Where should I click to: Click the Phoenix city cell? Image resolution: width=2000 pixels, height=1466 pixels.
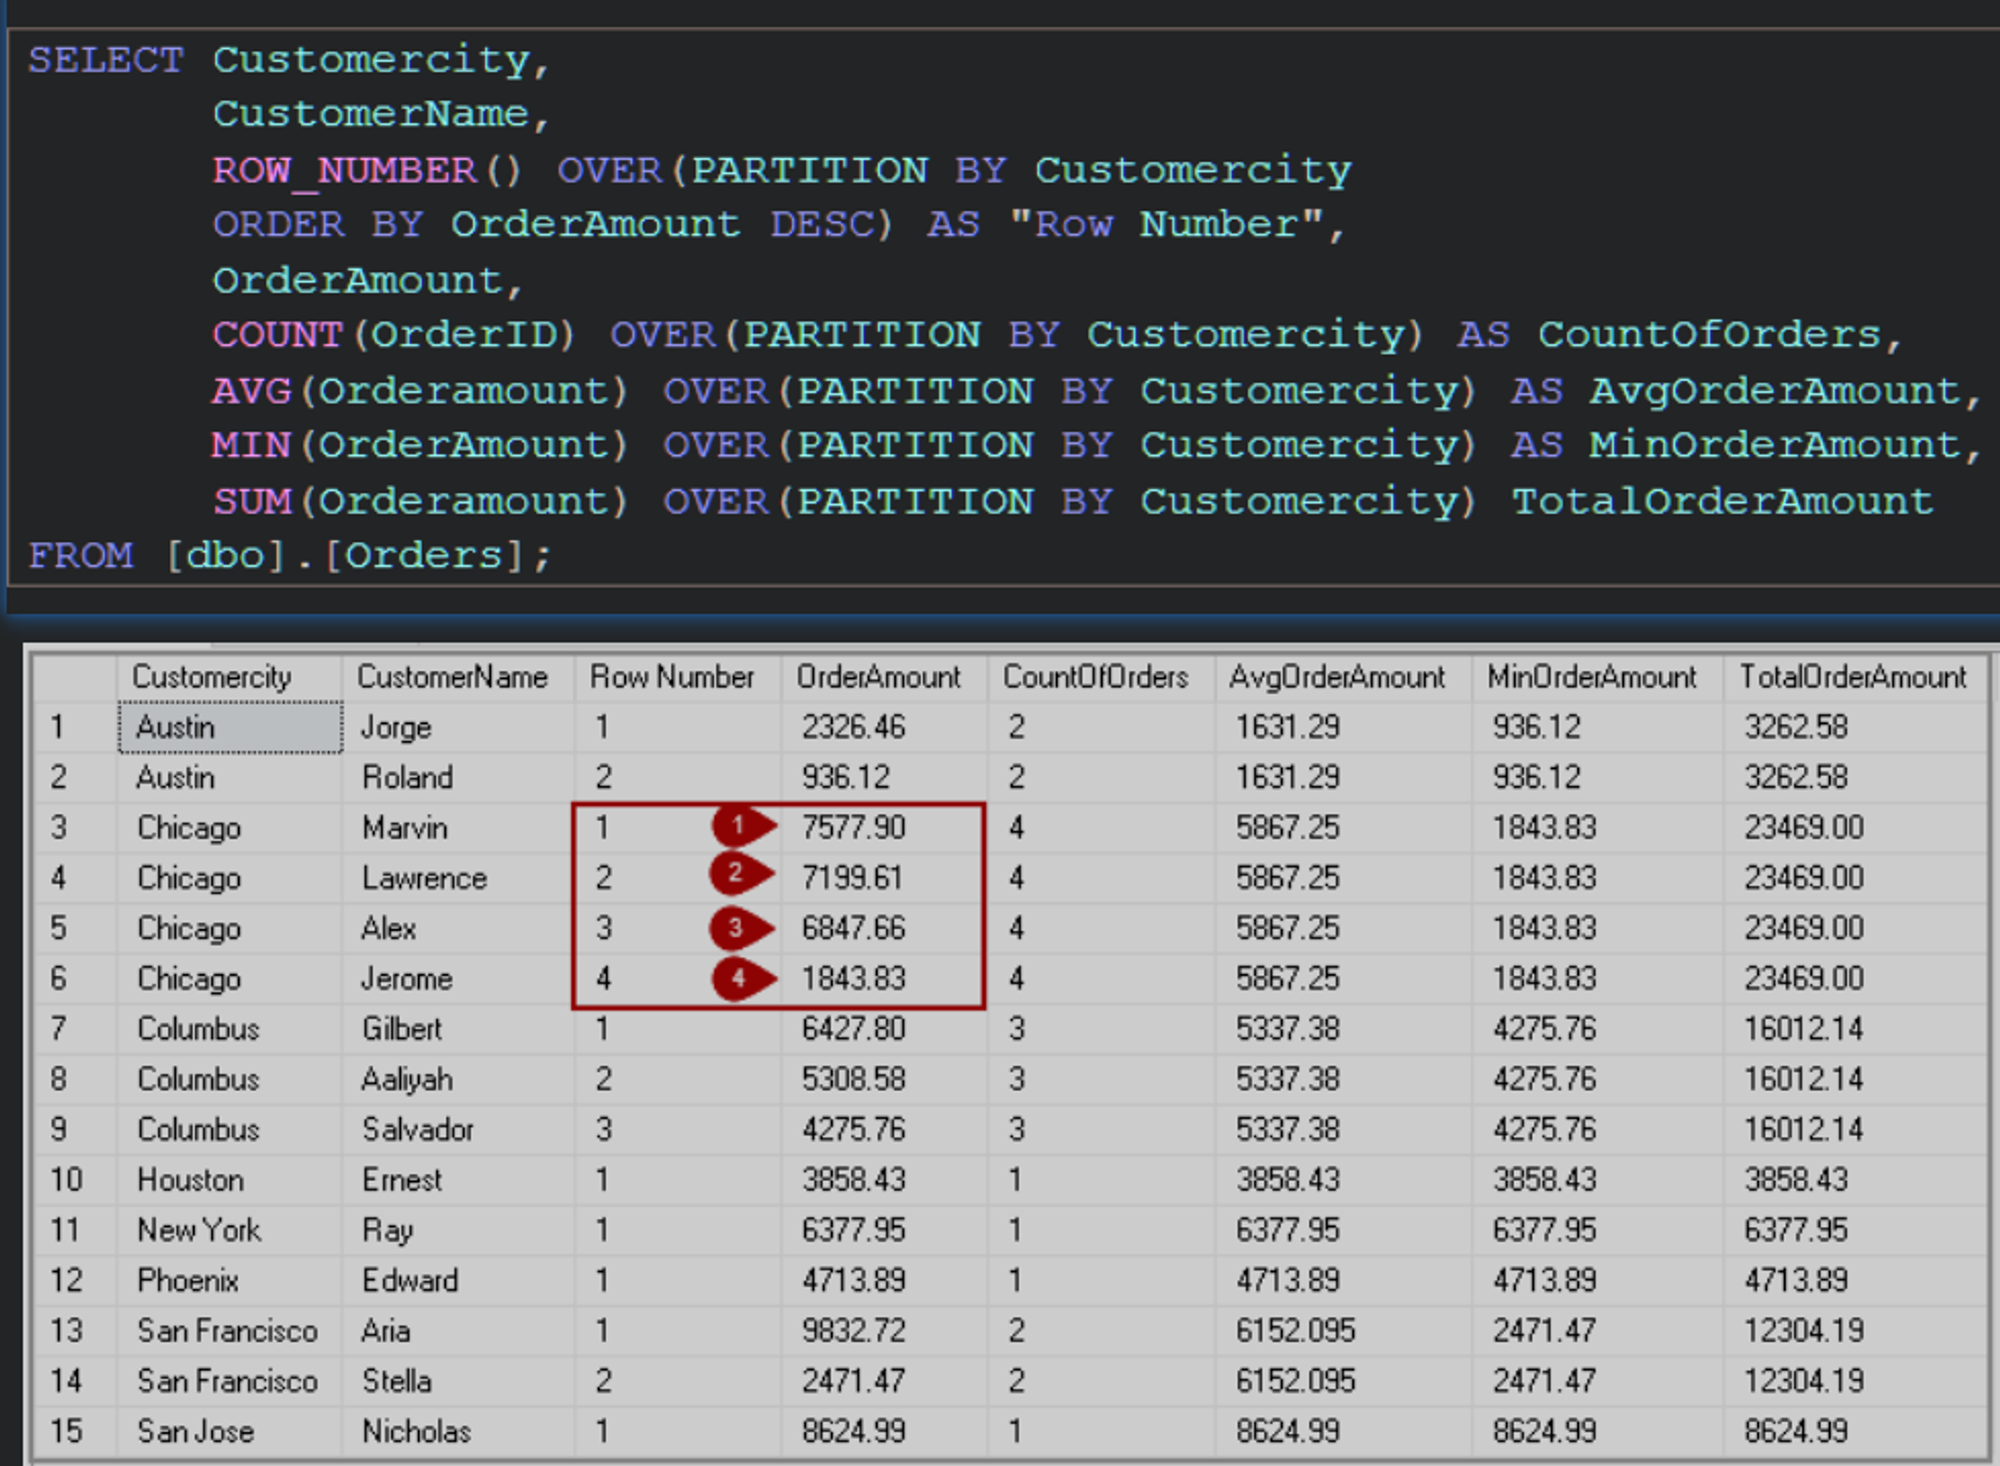[x=231, y=1280]
